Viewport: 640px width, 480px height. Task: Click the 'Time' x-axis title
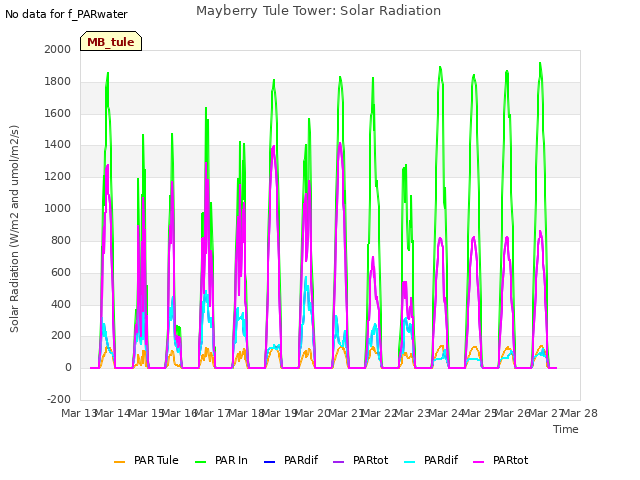pos(566,429)
